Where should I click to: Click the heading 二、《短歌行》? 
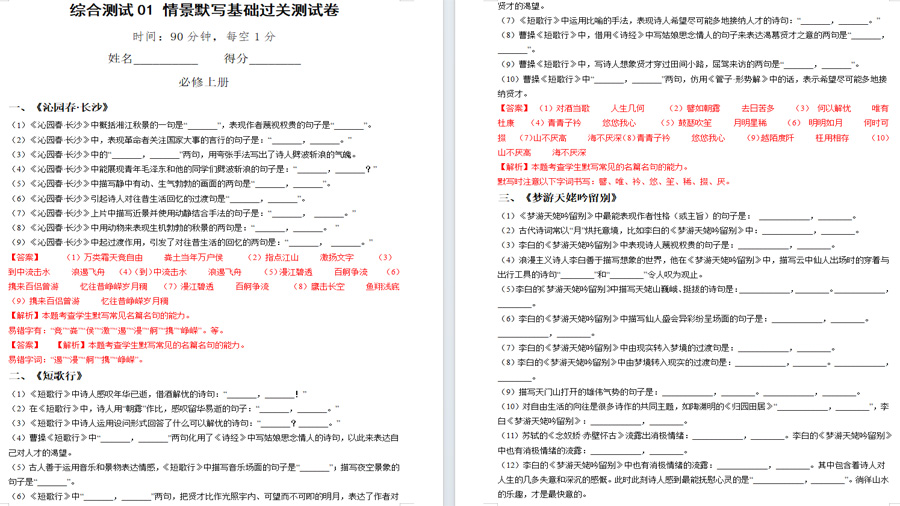pyautogui.click(x=46, y=376)
